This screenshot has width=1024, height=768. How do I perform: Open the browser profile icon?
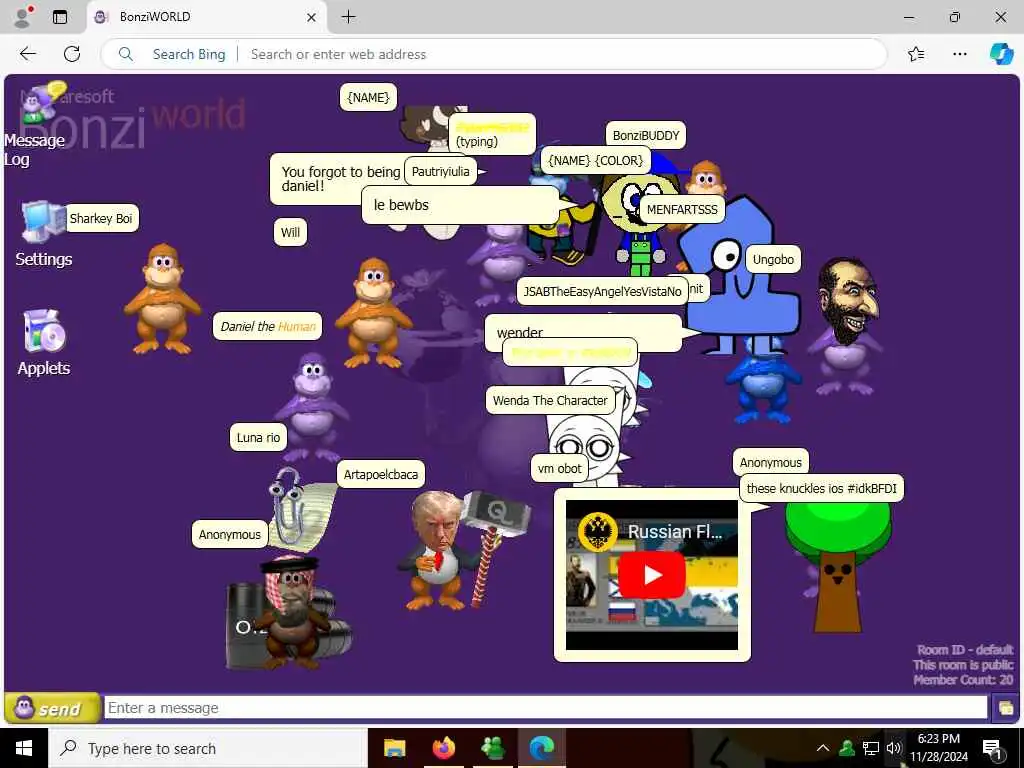coord(23,17)
